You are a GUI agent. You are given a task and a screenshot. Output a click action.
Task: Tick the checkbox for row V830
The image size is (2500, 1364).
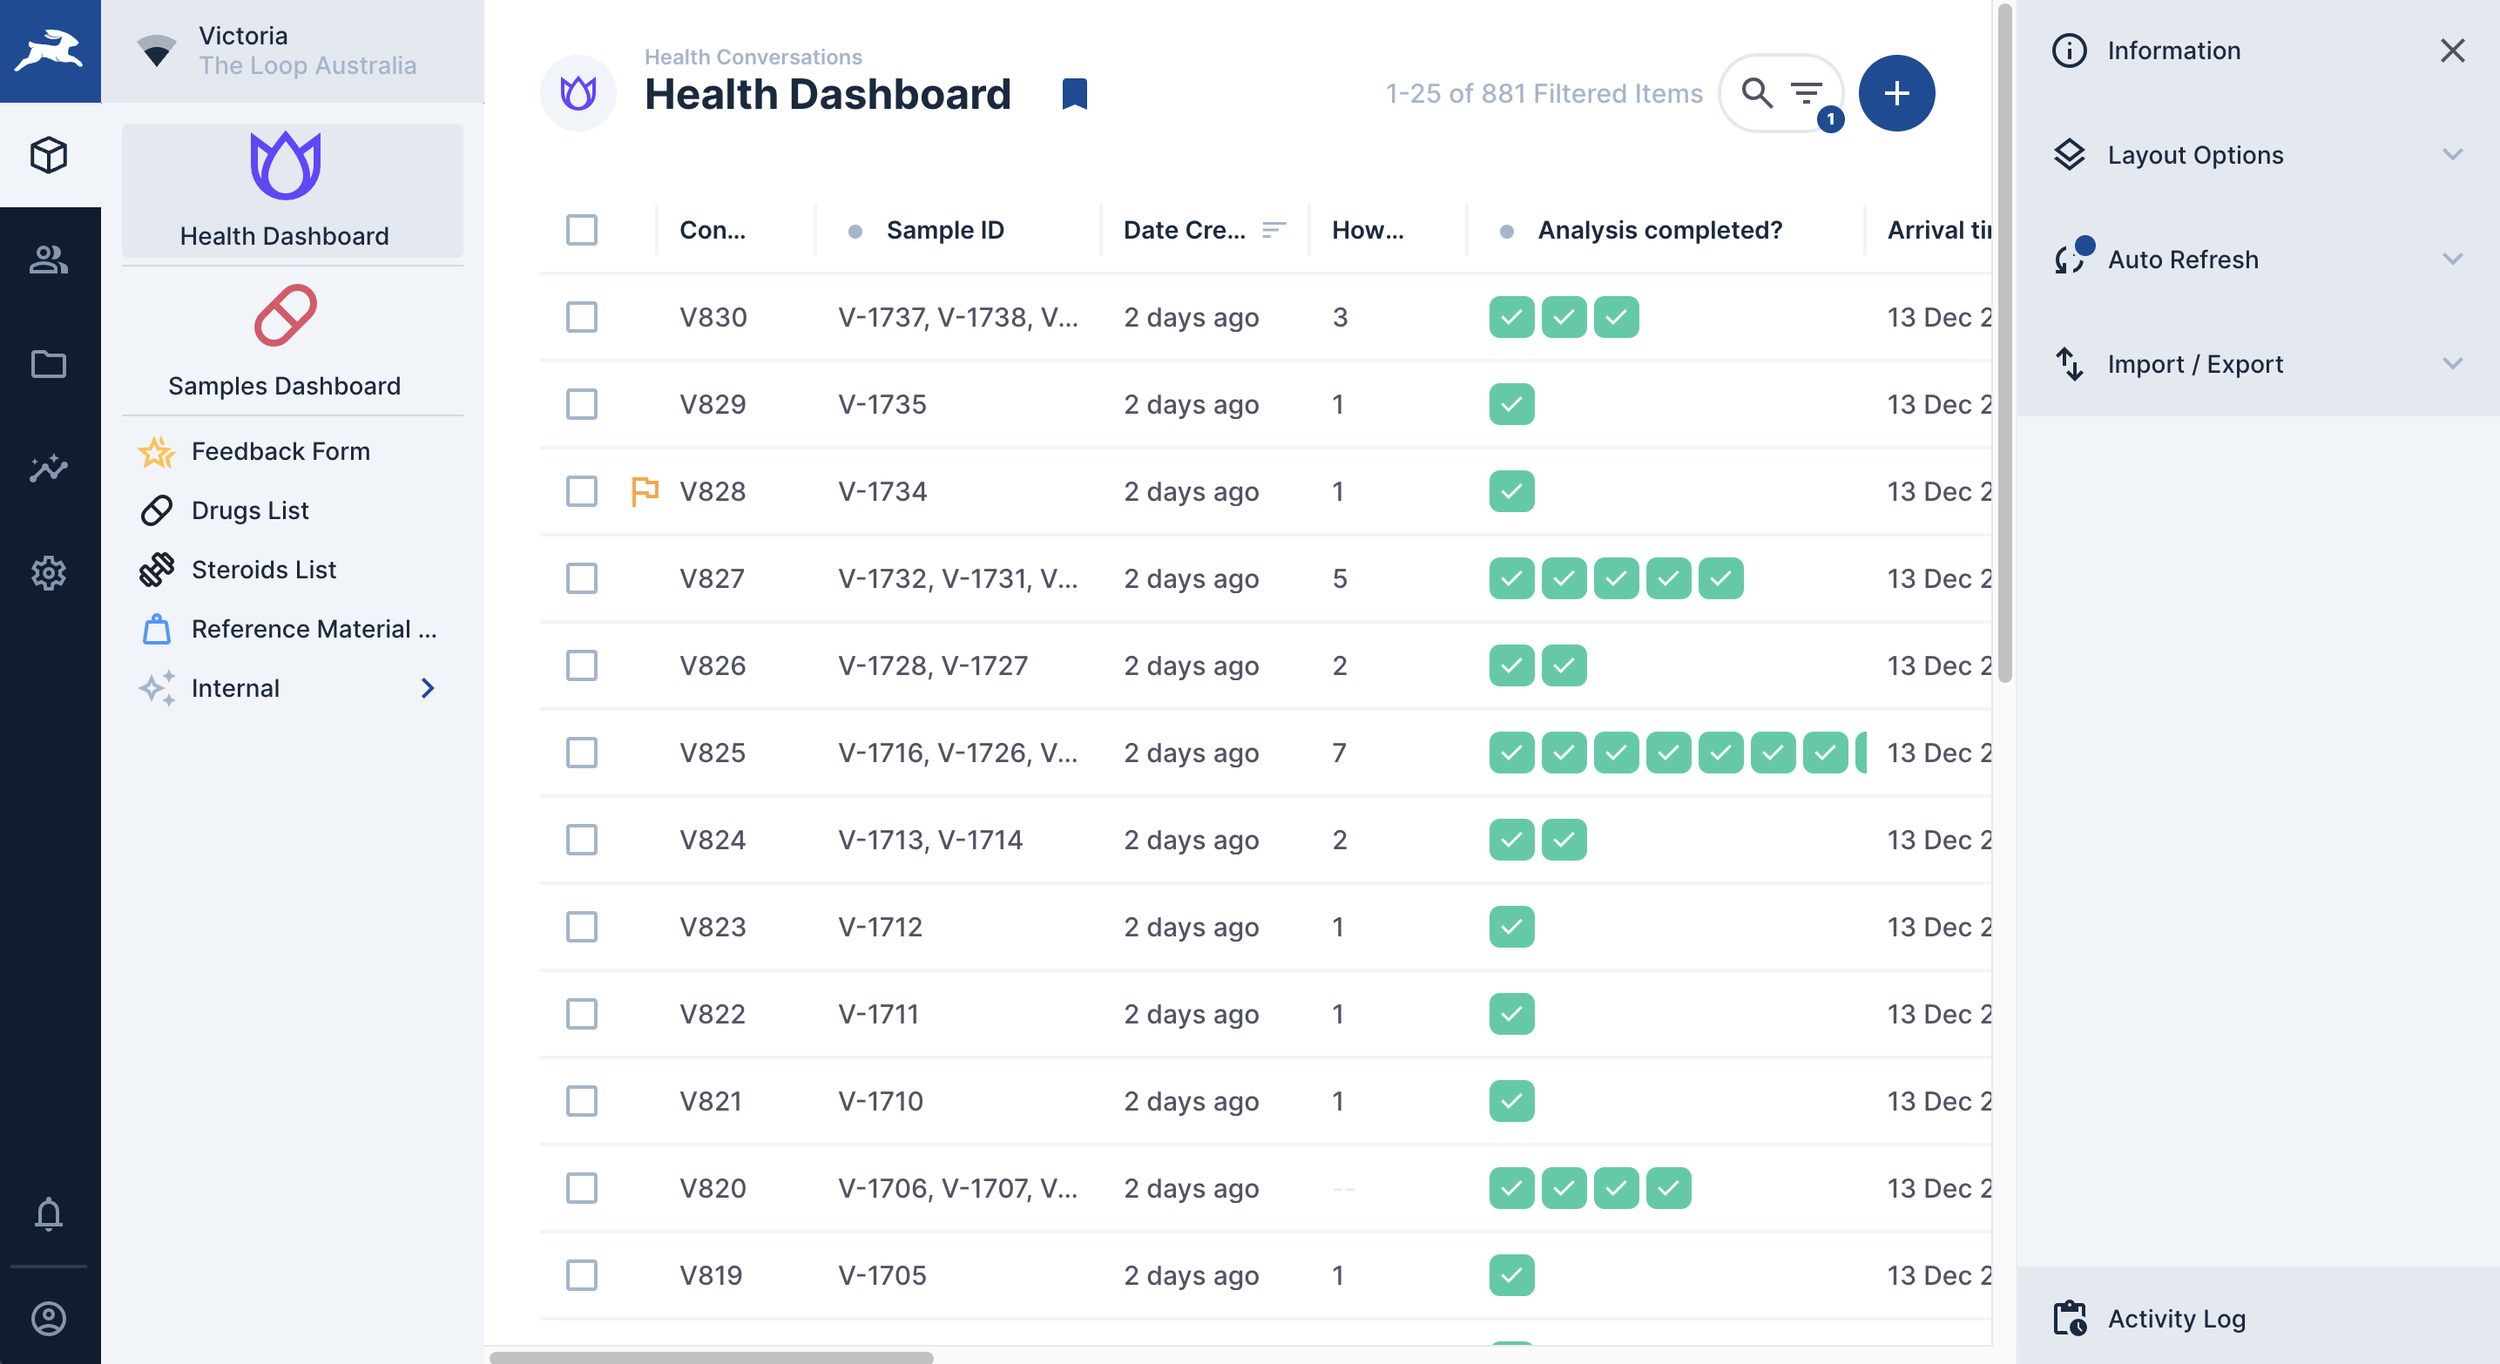click(581, 317)
